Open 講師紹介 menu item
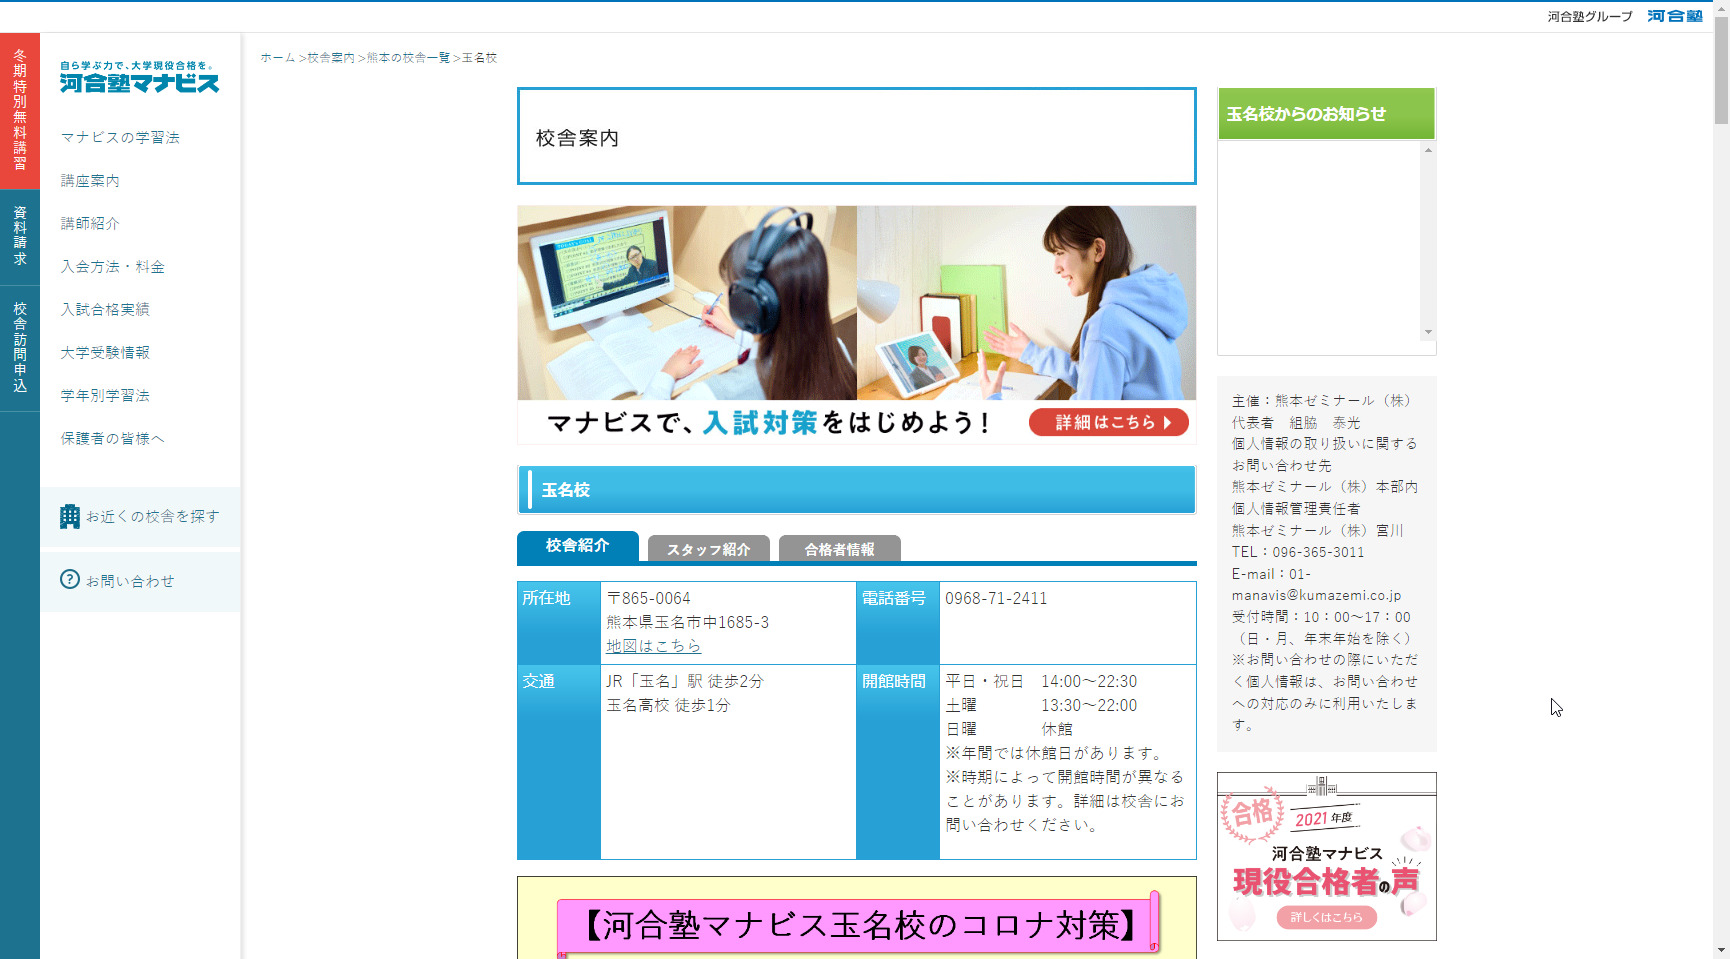Screen dimensions: 1730x959 click(90, 223)
